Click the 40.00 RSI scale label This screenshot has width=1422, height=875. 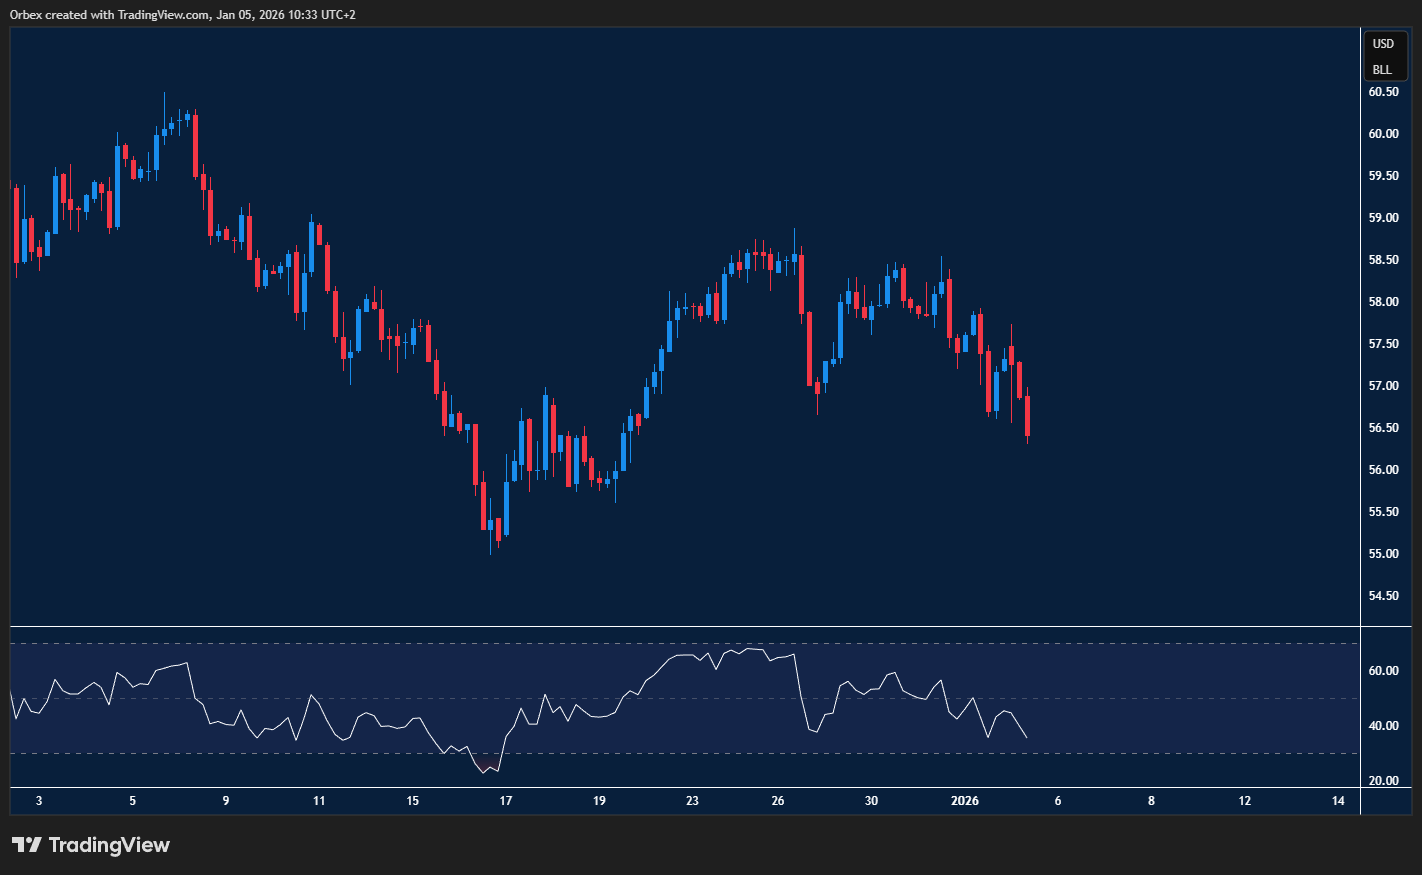coord(1383,726)
